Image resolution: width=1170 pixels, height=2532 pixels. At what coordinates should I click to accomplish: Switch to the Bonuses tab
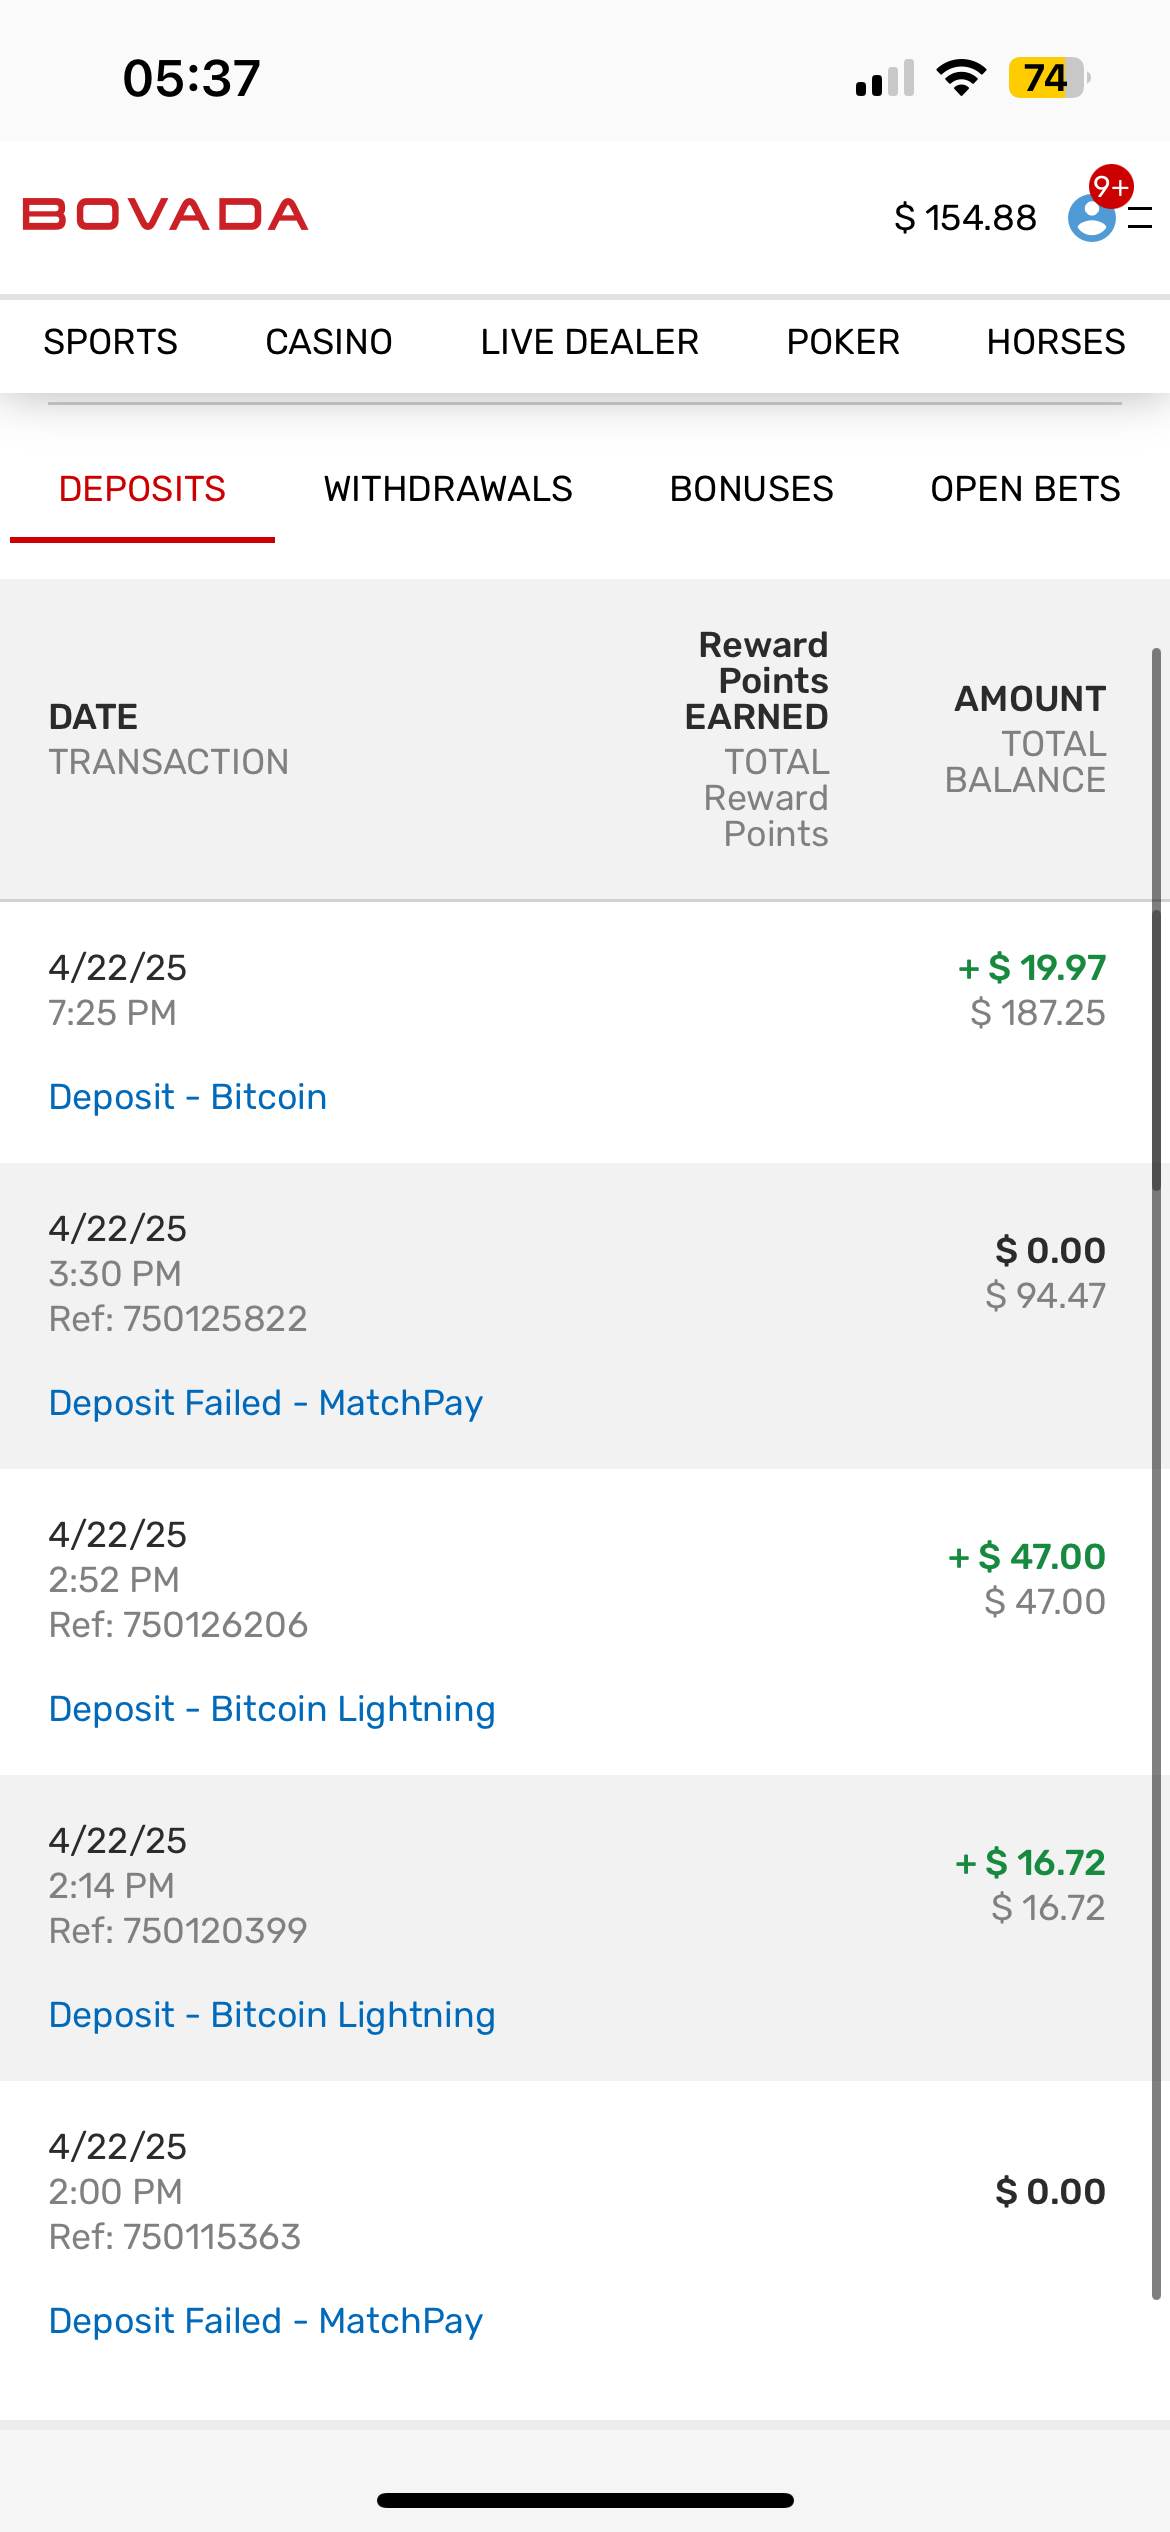click(x=751, y=489)
